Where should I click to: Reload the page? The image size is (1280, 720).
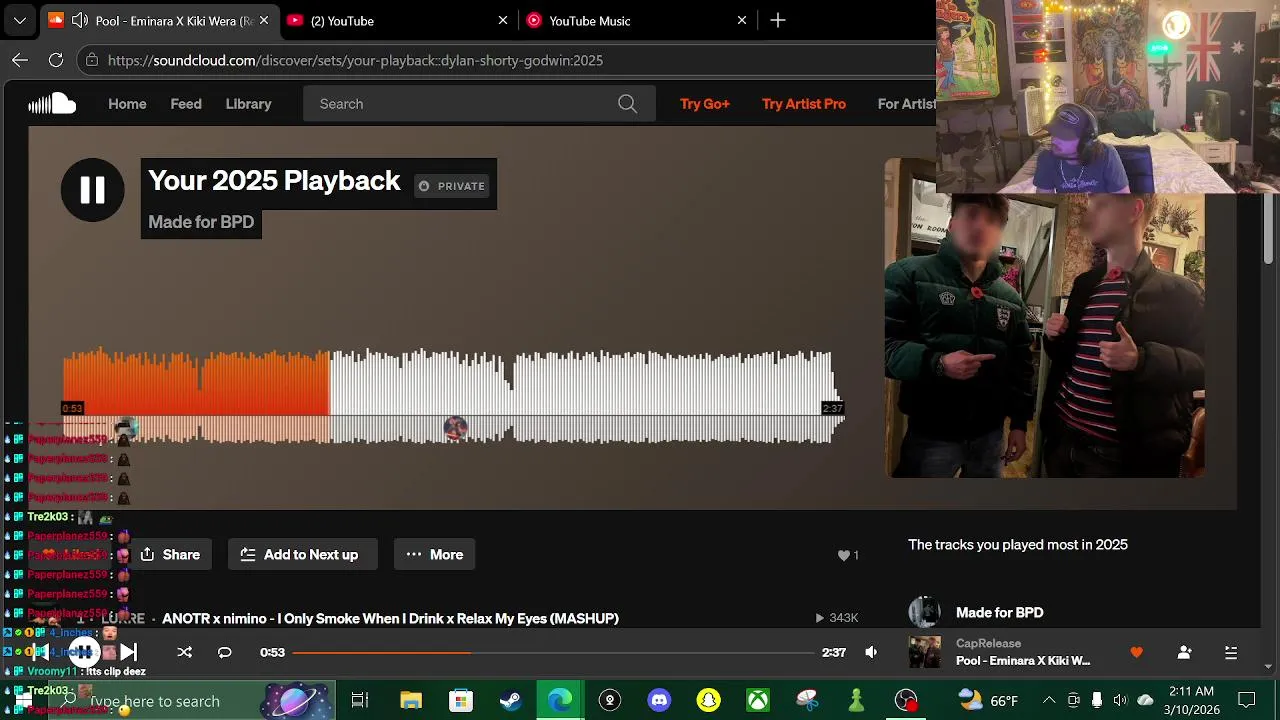coord(56,60)
